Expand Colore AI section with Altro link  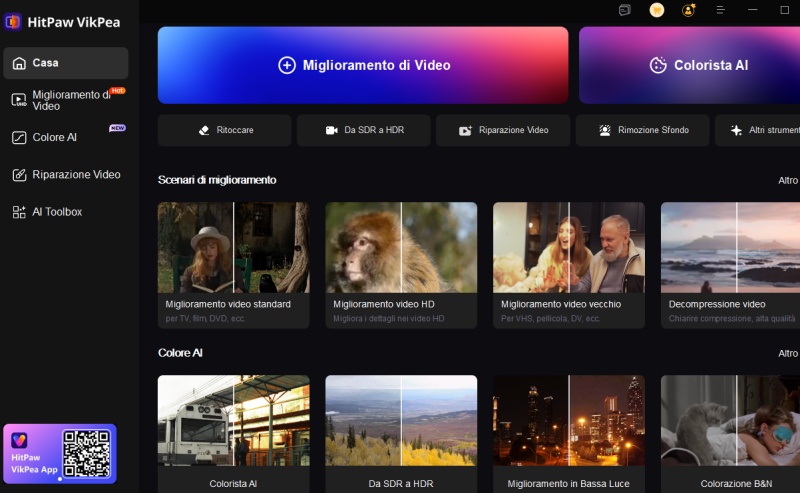coord(788,353)
